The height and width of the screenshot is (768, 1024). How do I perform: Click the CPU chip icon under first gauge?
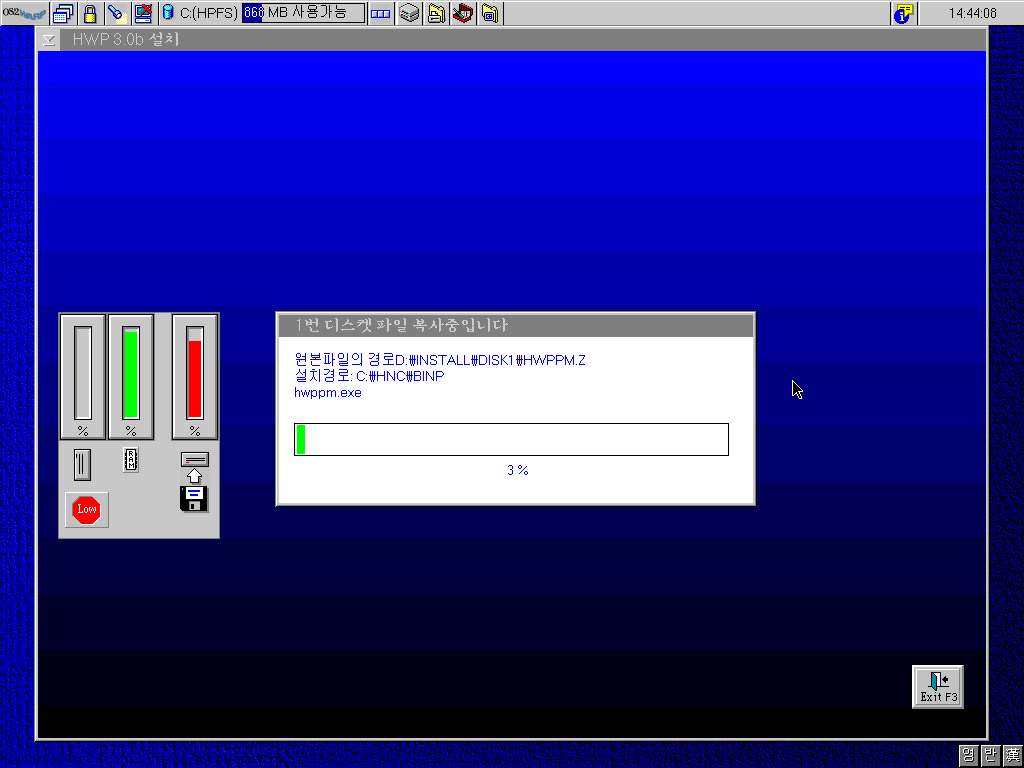pos(82,464)
